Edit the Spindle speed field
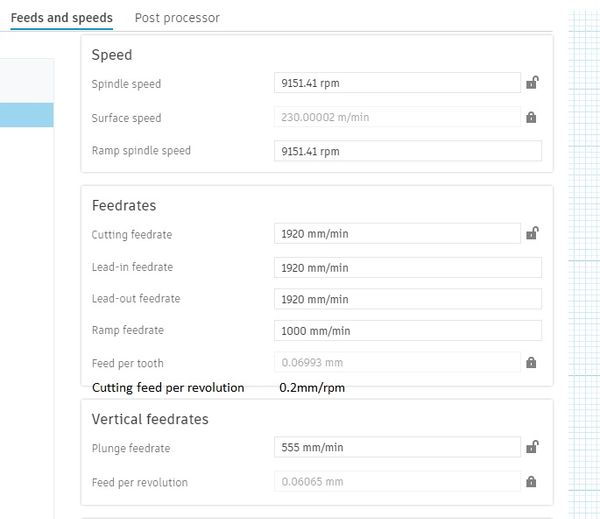Screen dimensions: 600x519 [x=397, y=83]
